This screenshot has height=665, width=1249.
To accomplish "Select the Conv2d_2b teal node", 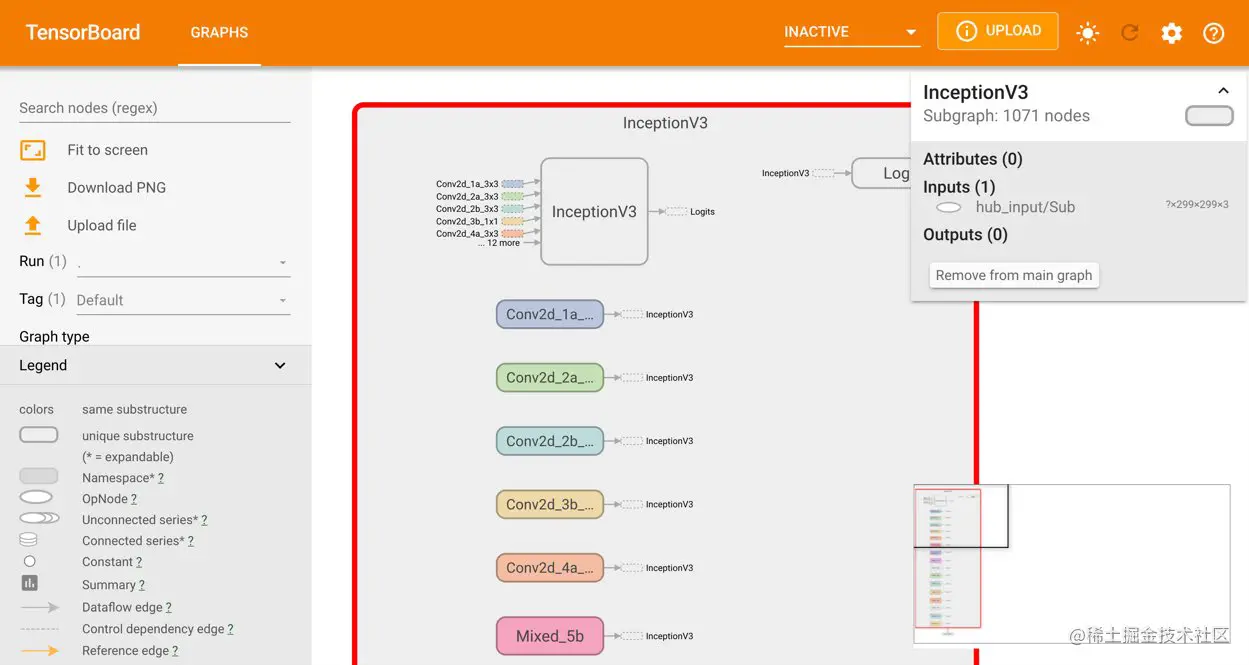I will (x=550, y=441).
